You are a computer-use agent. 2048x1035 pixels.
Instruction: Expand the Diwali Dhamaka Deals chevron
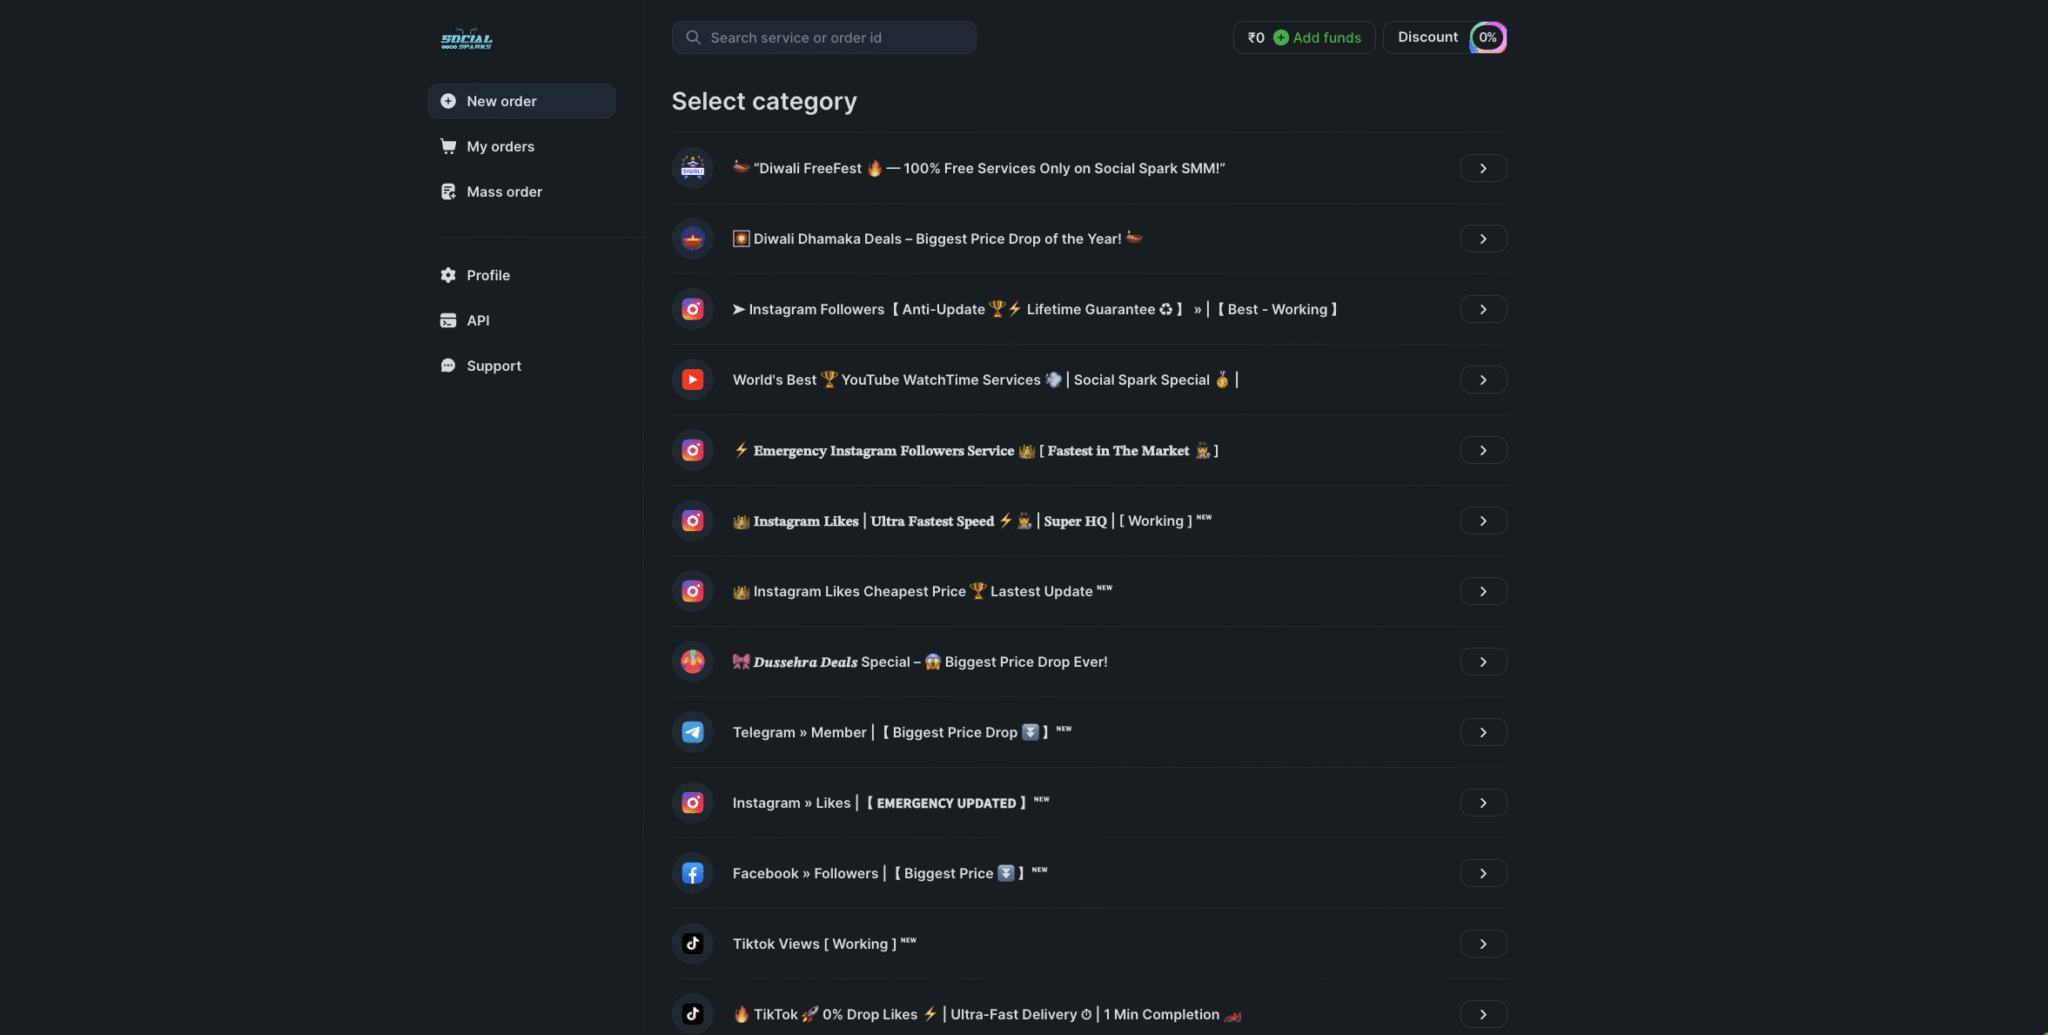[x=1483, y=239]
